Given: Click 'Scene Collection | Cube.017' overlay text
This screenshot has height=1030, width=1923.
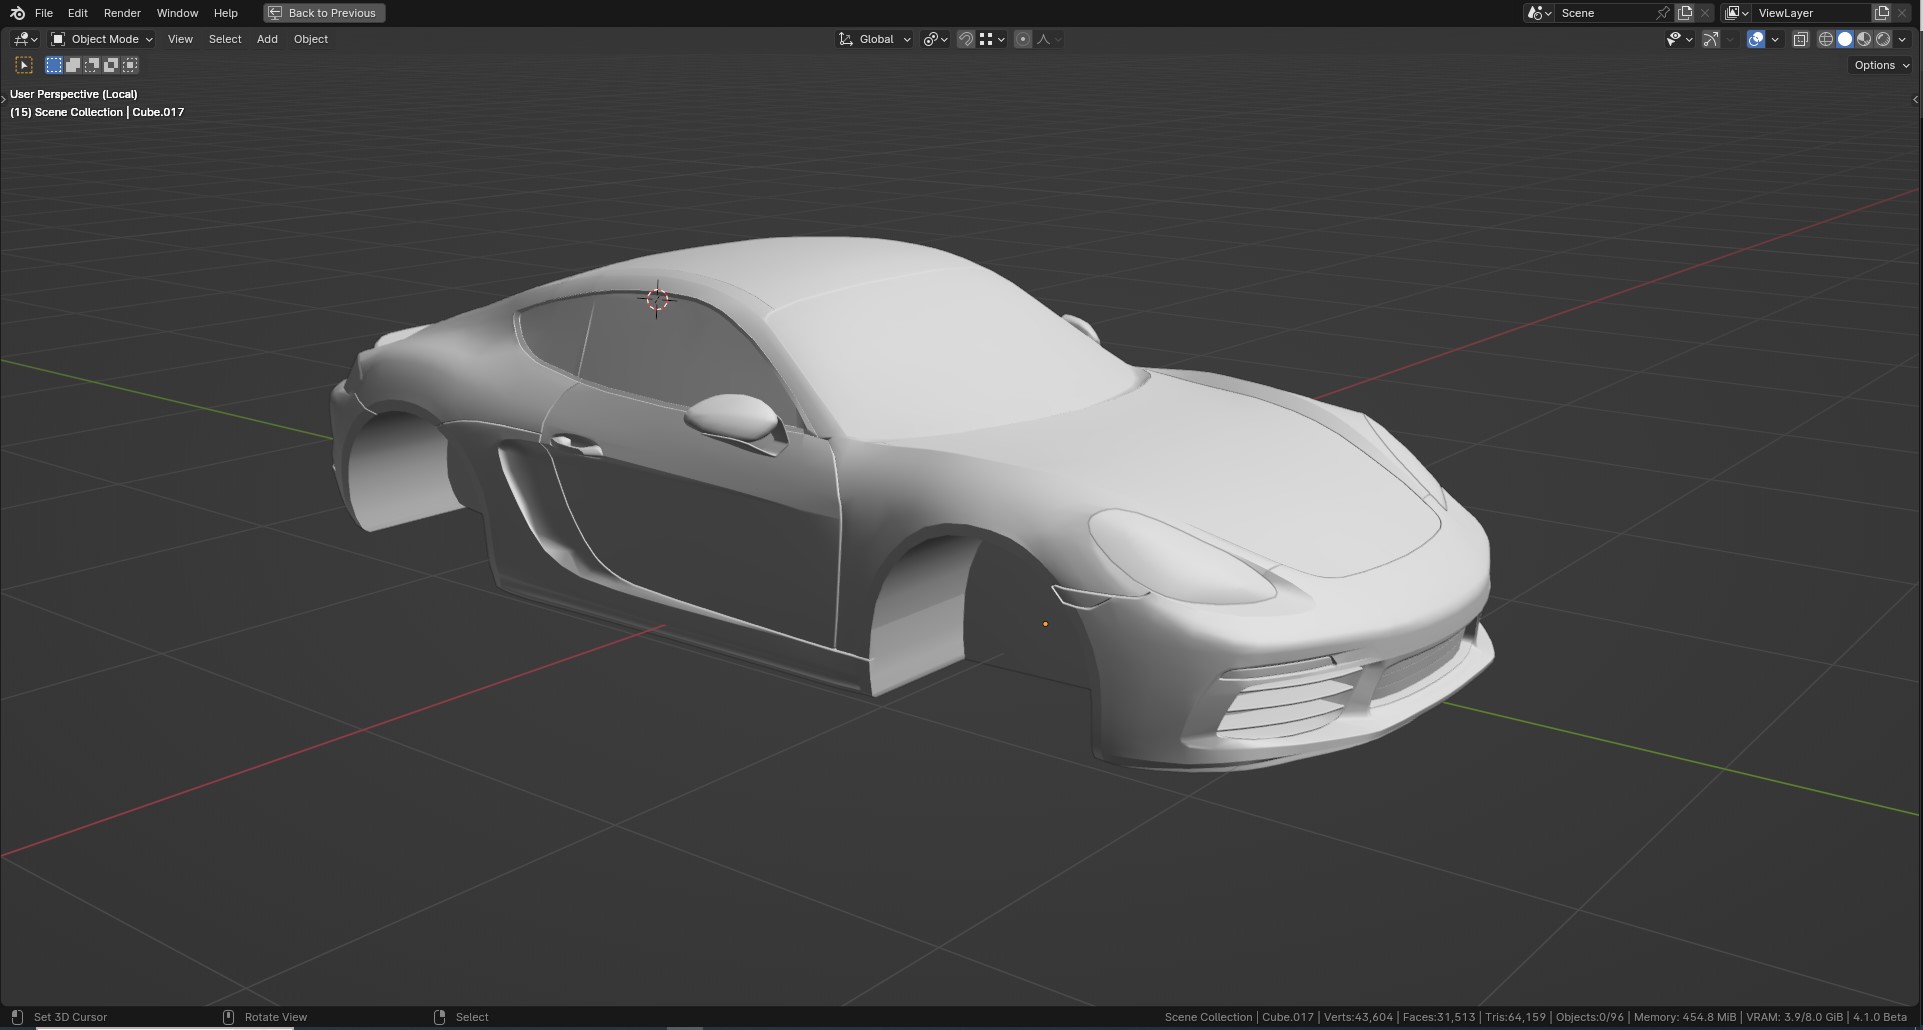Looking at the screenshot, I should click(x=109, y=112).
